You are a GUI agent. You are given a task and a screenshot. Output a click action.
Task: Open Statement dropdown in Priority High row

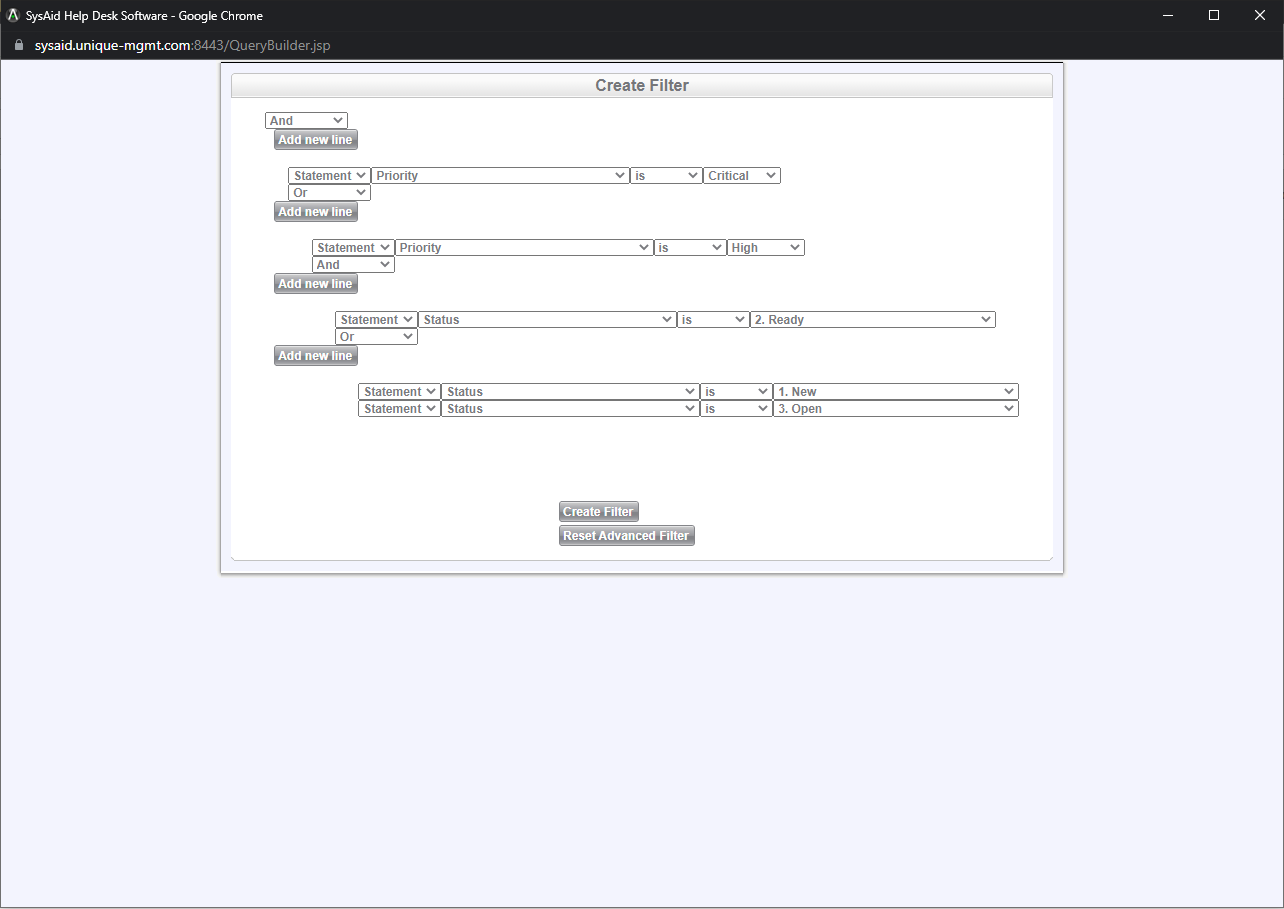coord(353,248)
